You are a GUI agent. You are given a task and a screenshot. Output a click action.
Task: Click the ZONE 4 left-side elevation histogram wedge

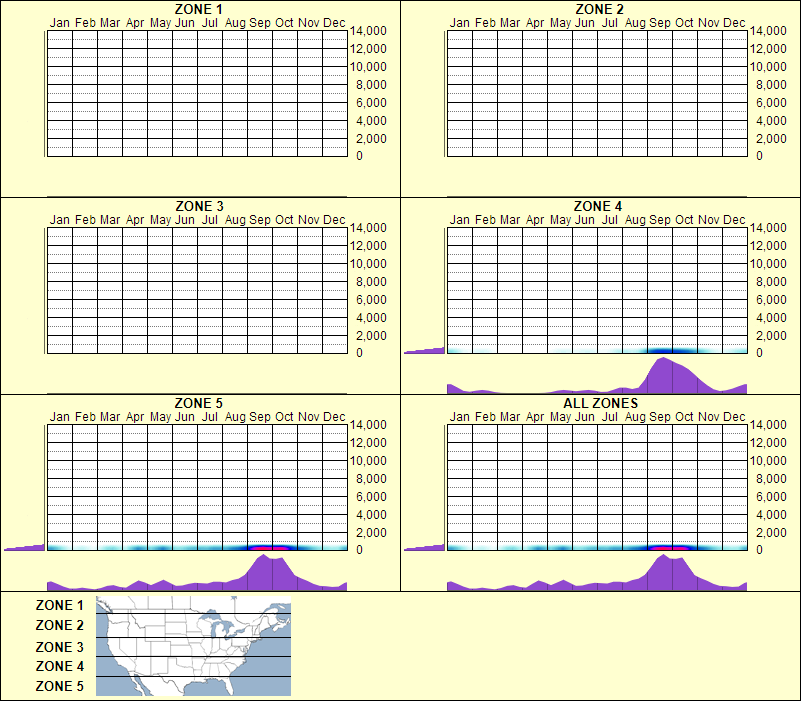pos(425,350)
